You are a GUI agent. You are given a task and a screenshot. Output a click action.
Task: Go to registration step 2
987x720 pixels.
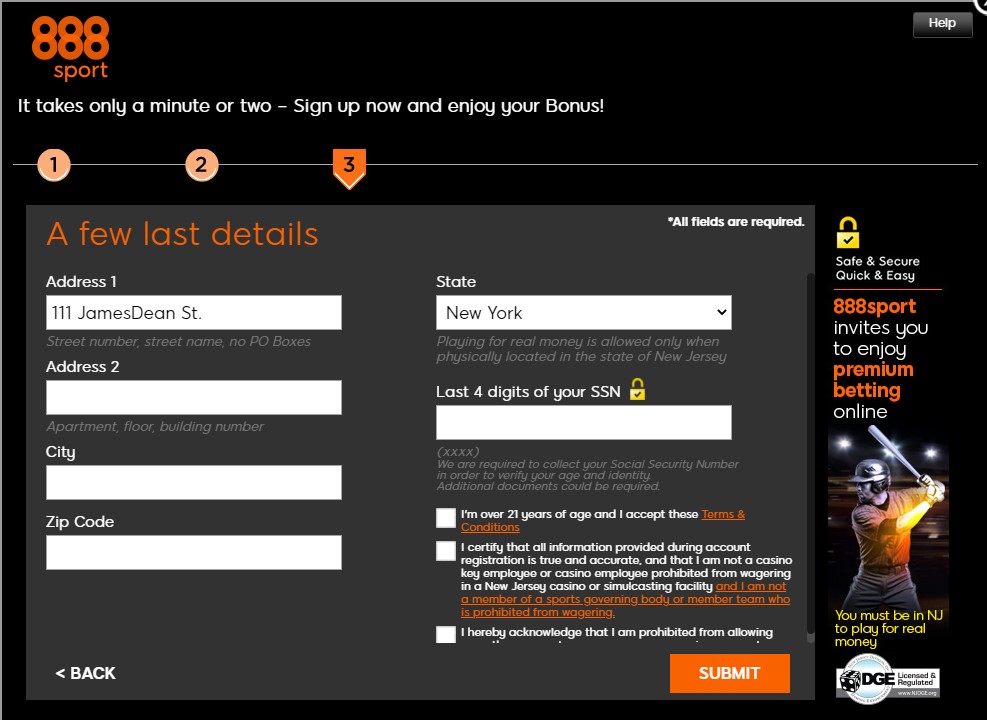click(201, 165)
